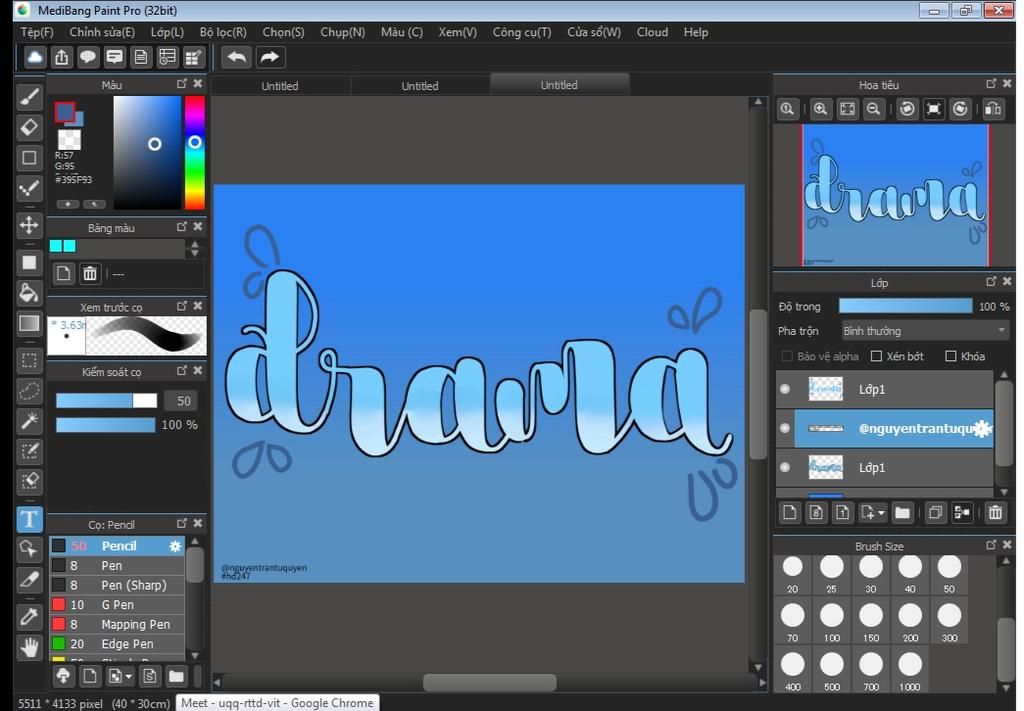Click Zoom In in Navigator panel
Viewport: 1024px width, 711px height.
[x=820, y=109]
